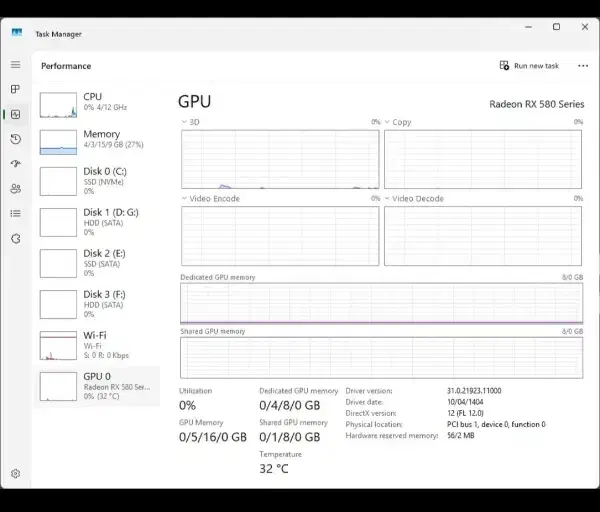Select Memory in the performance list
This screenshot has width=600, height=512.
pyautogui.click(x=98, y=139)
